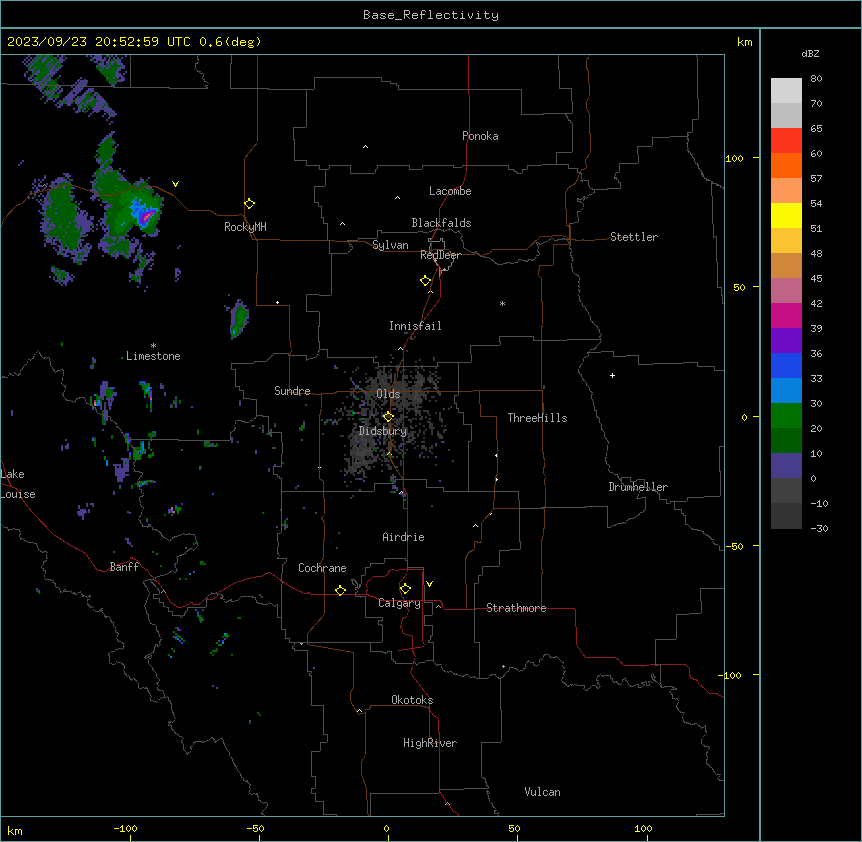Screen dimensions: 862x842
Task: Click the Drumheller city label
Action: pos(638,487)
